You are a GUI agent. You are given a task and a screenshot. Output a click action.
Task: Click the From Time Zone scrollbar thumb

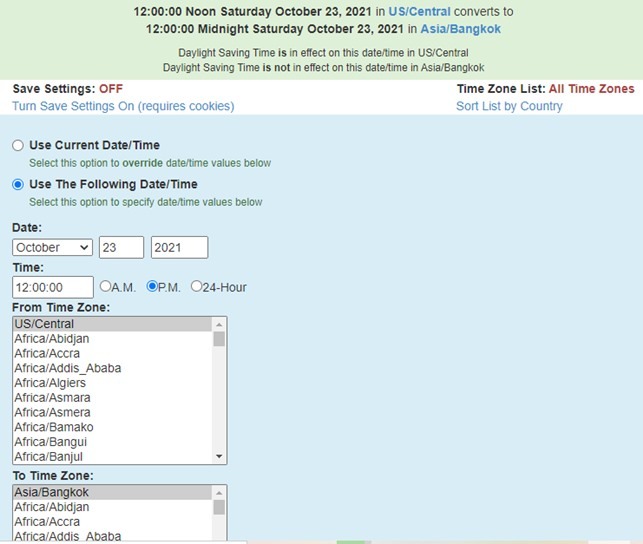tap(219, 339)
